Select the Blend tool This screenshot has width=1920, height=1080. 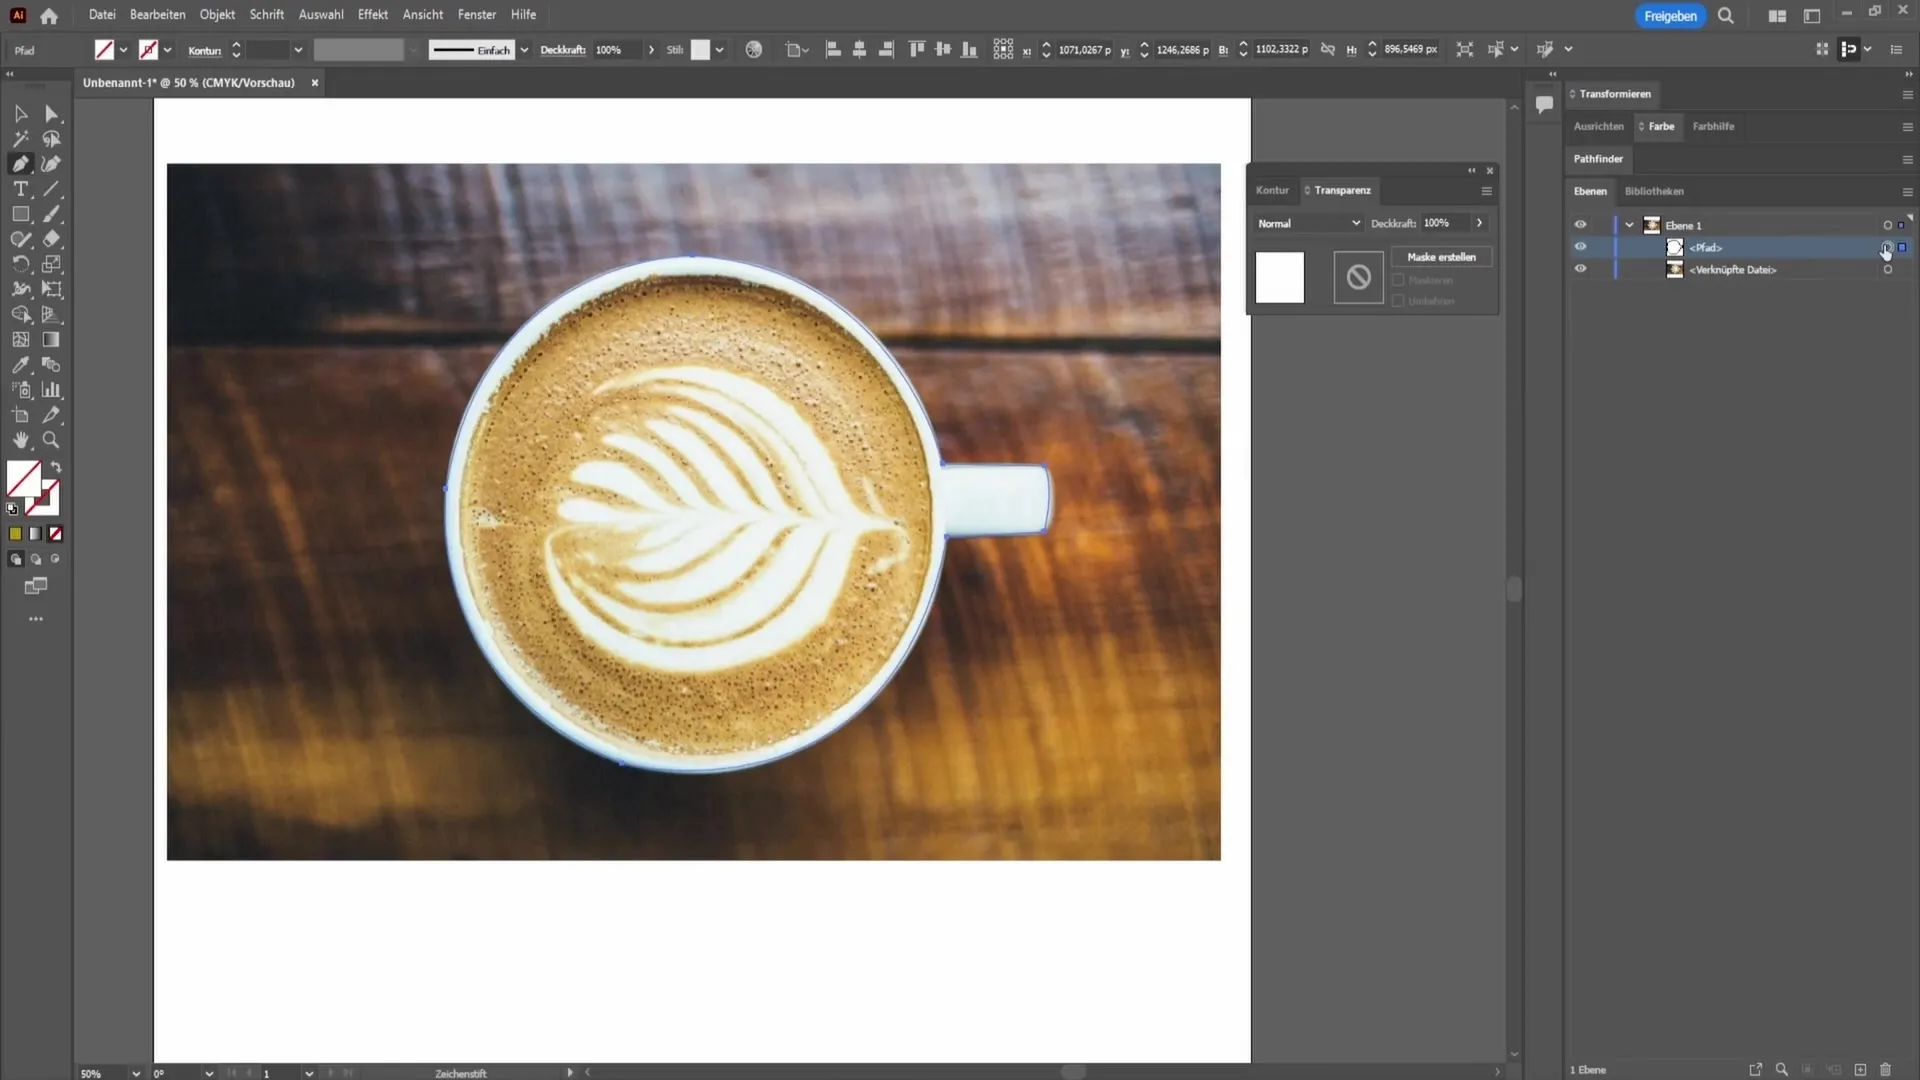tap(52, 365)
